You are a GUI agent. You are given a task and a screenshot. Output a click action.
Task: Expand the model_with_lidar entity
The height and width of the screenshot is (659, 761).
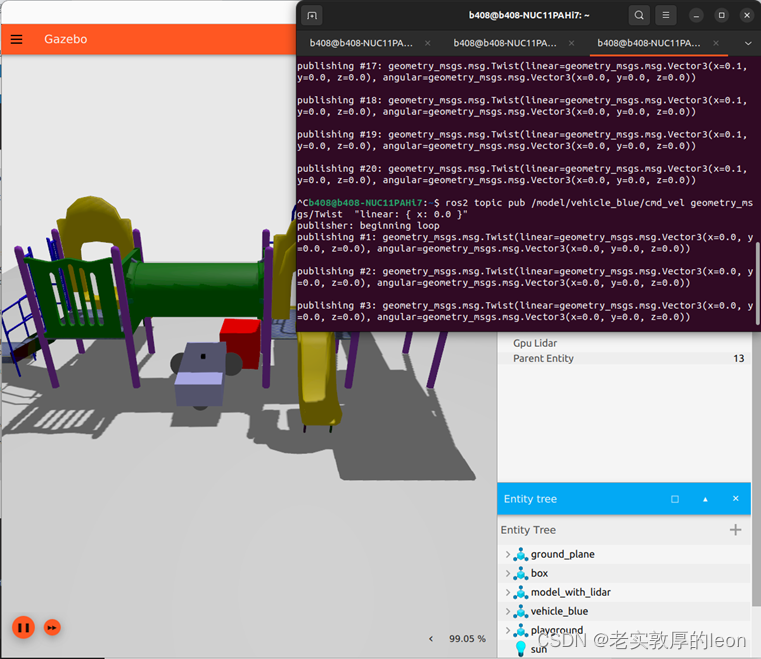(x=508, y=592)
